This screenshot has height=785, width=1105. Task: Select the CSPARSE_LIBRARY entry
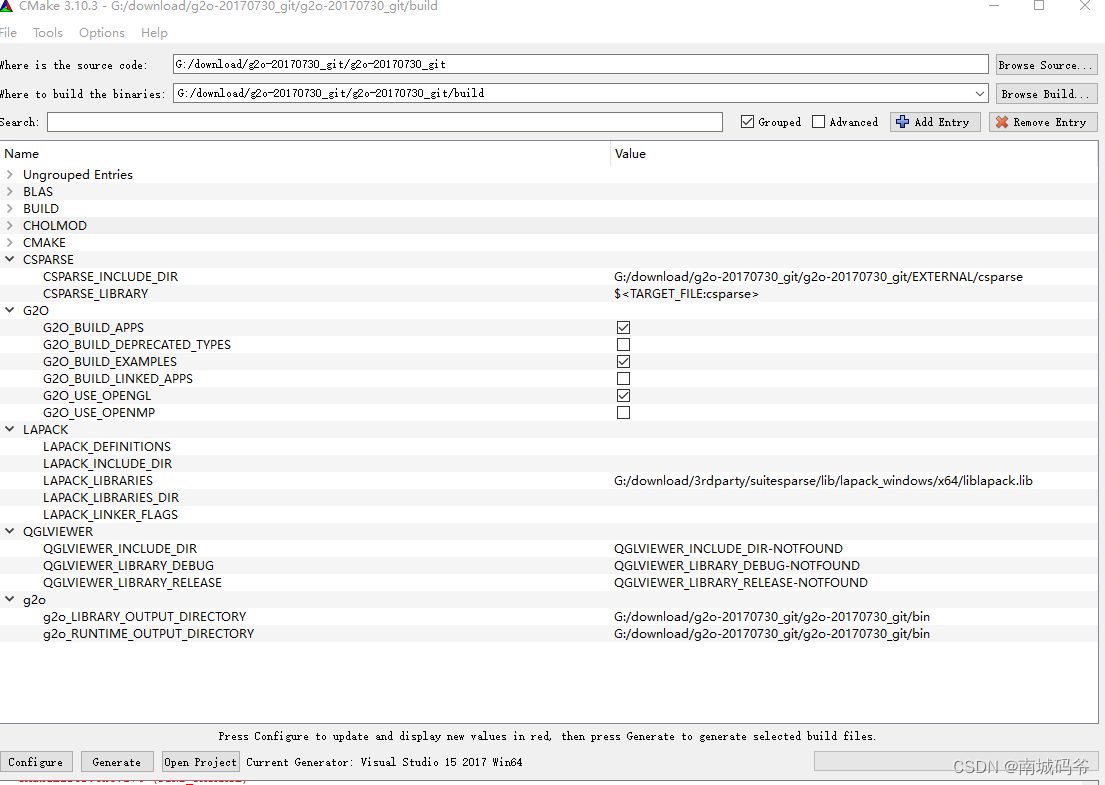96,293
